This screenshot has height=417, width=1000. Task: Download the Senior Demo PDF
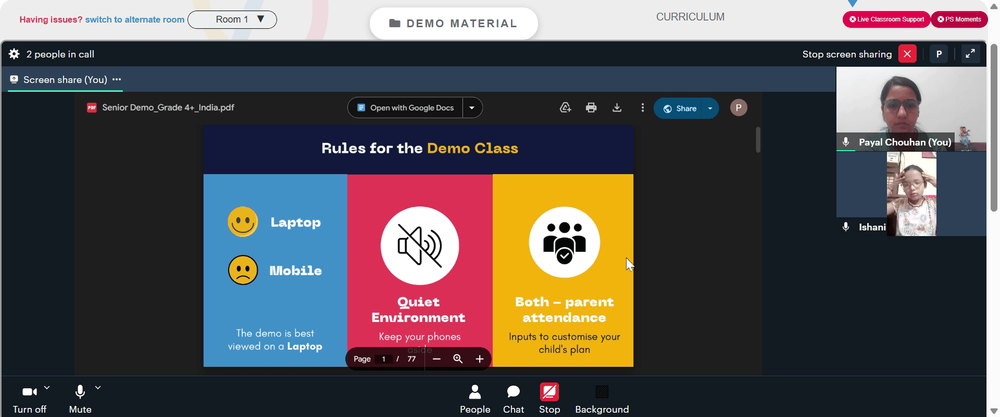(617, 108)
